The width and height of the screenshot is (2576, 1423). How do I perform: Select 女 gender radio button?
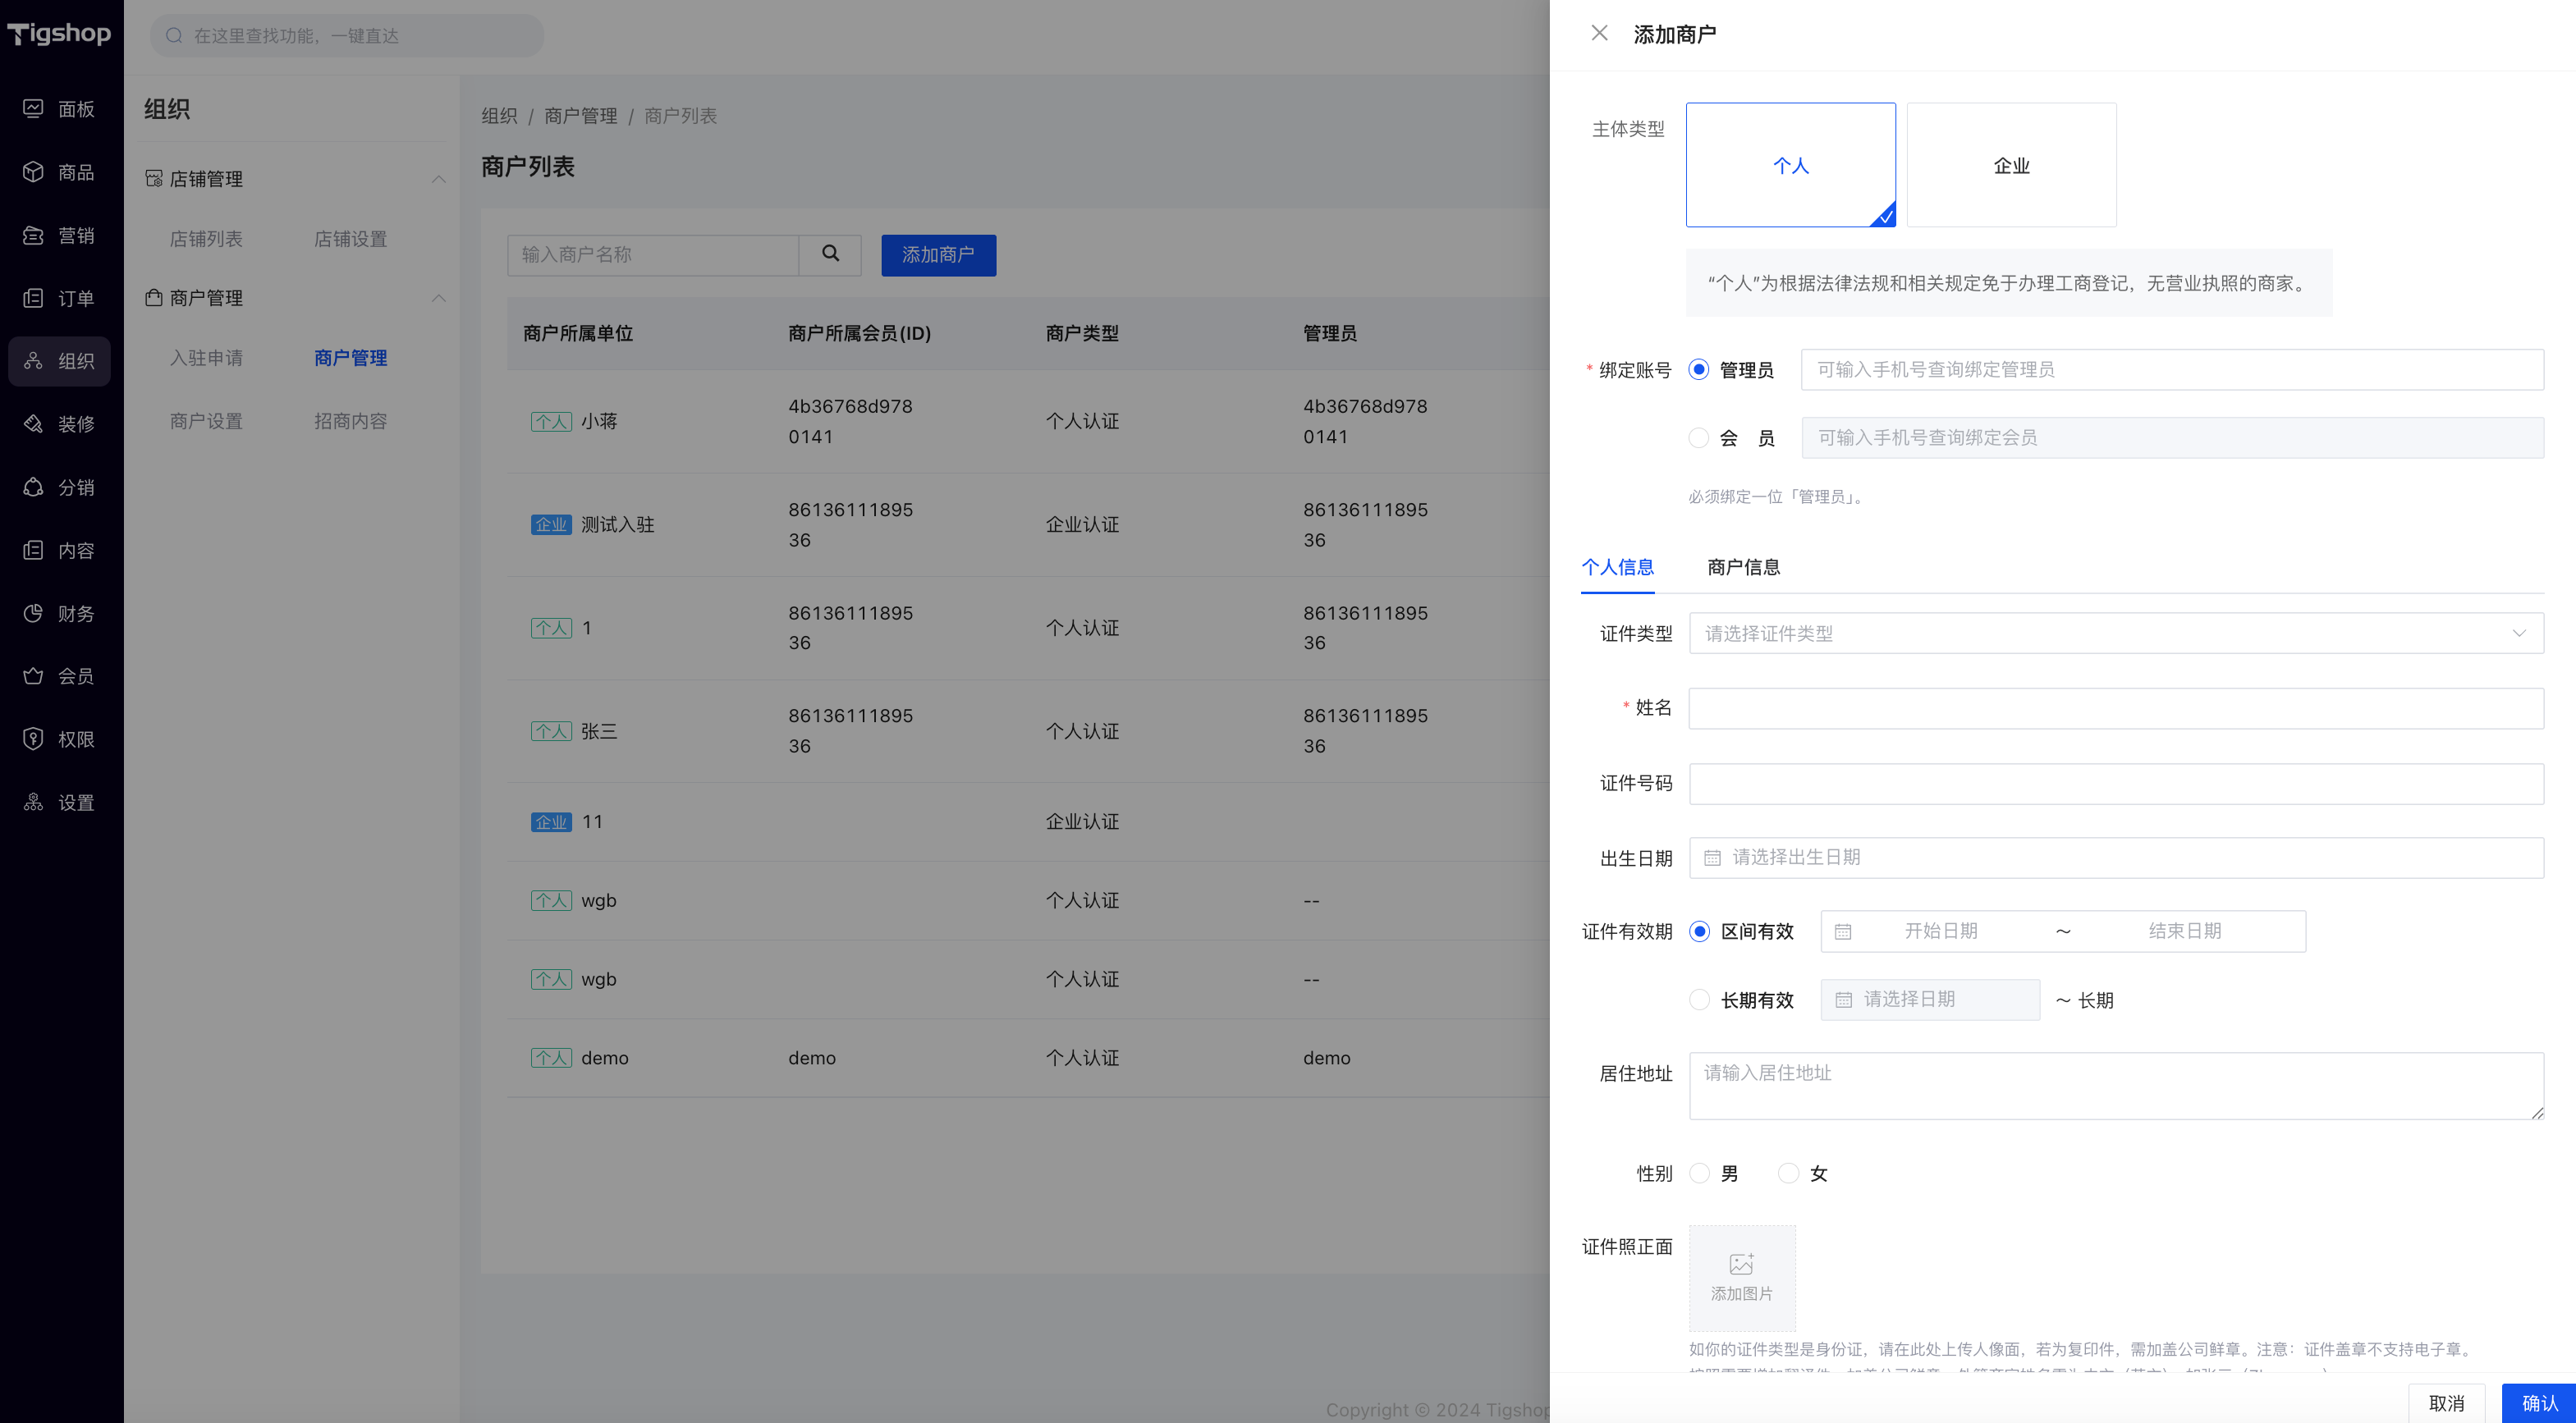coord(1788,1173)
